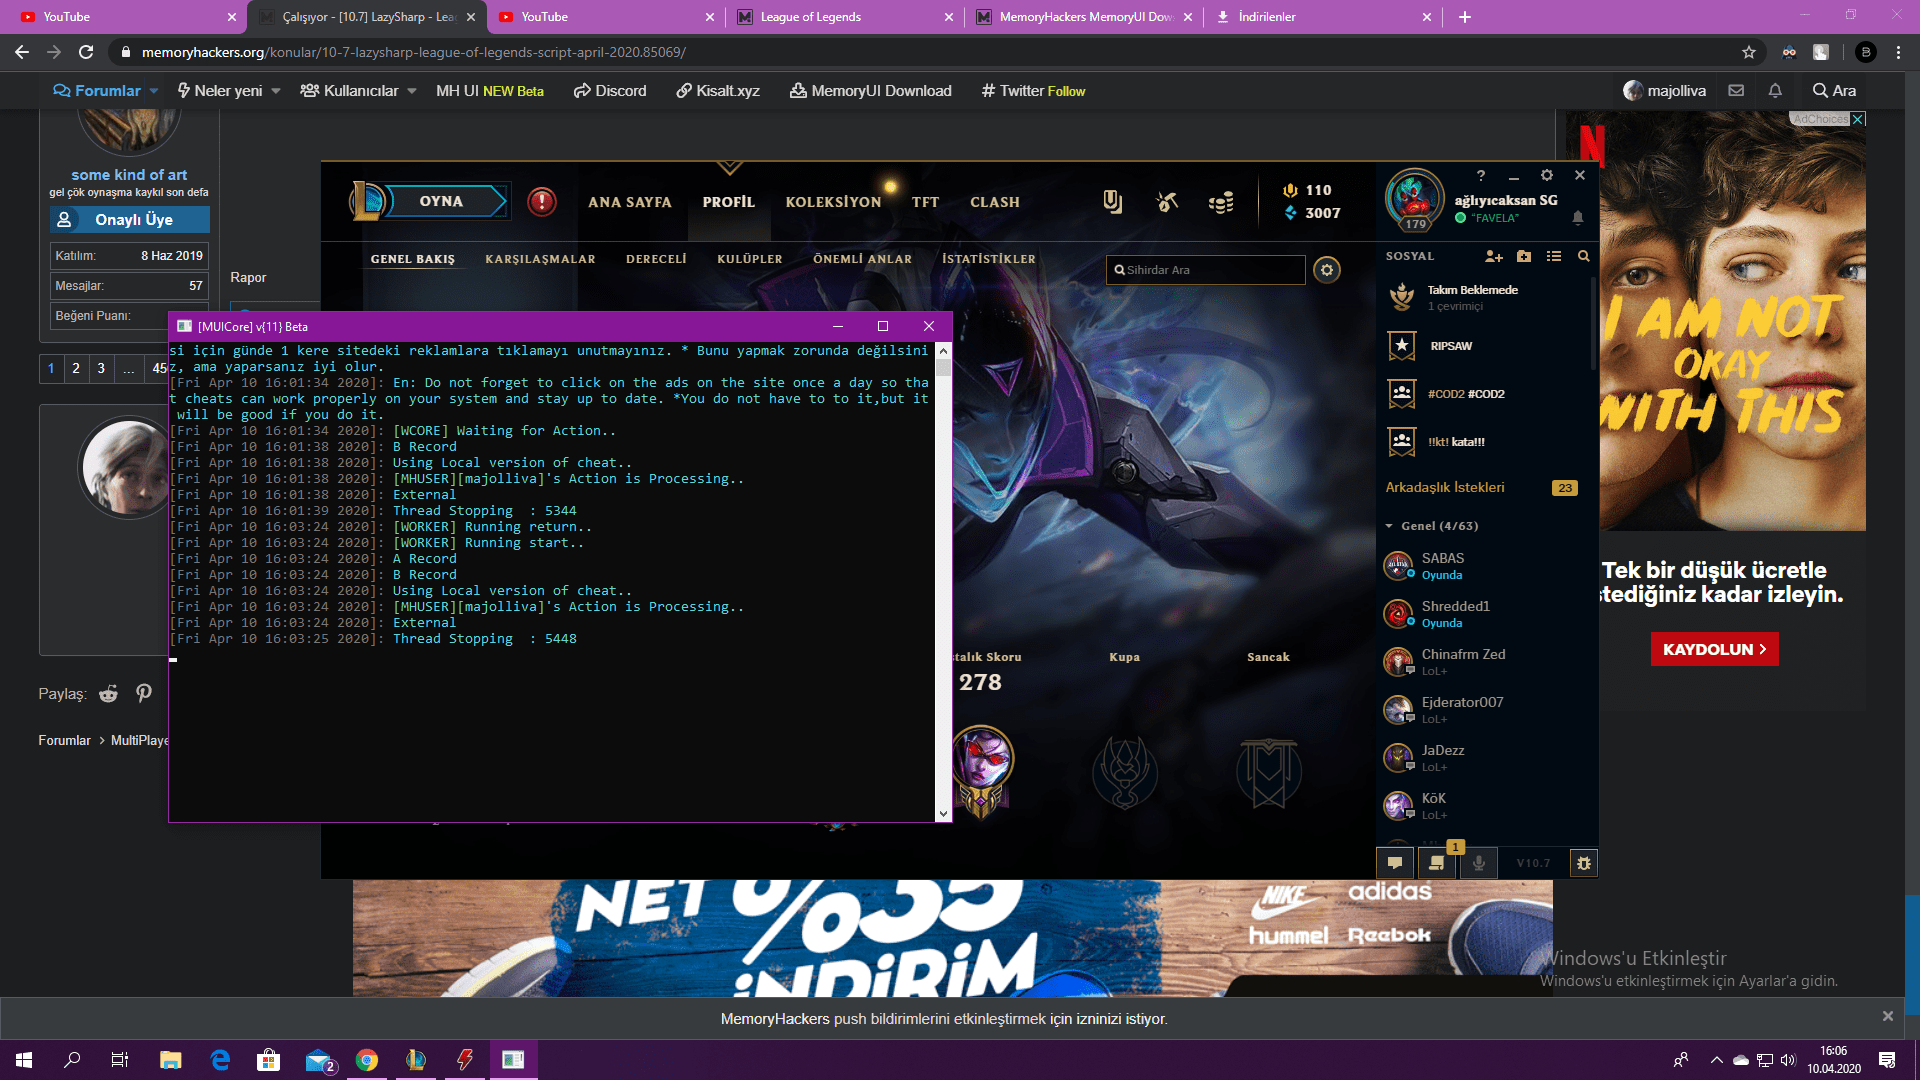Open the Chrome icon in taskbar
1920x1080 pixels.
point(367,1060)
